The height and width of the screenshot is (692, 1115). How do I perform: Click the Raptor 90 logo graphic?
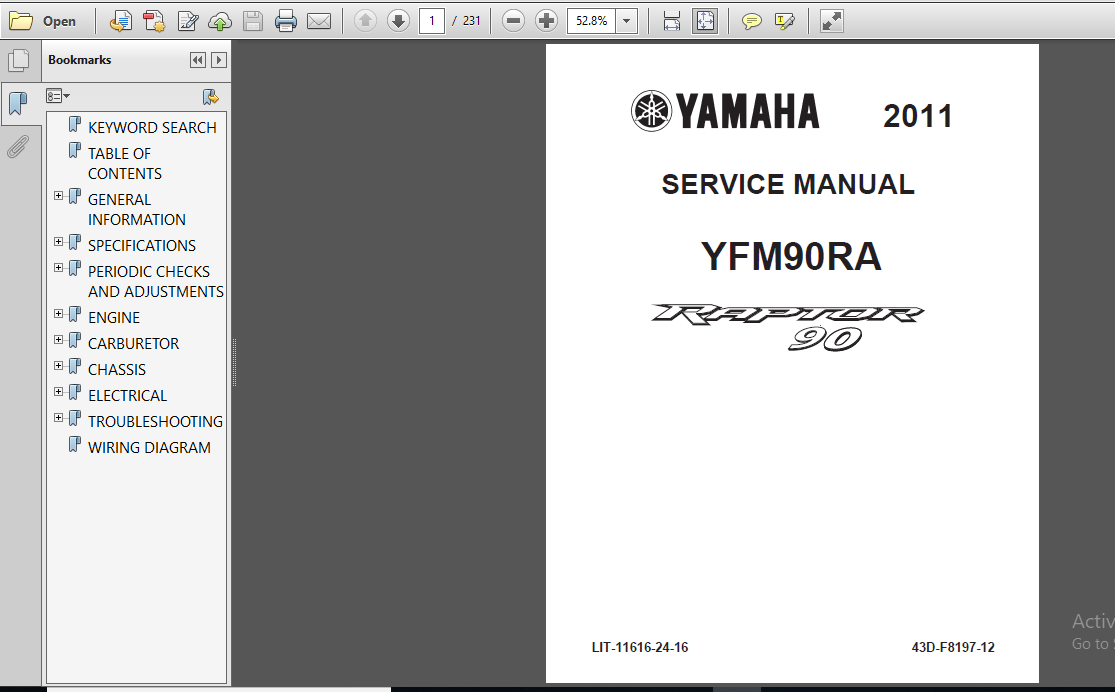787,327
